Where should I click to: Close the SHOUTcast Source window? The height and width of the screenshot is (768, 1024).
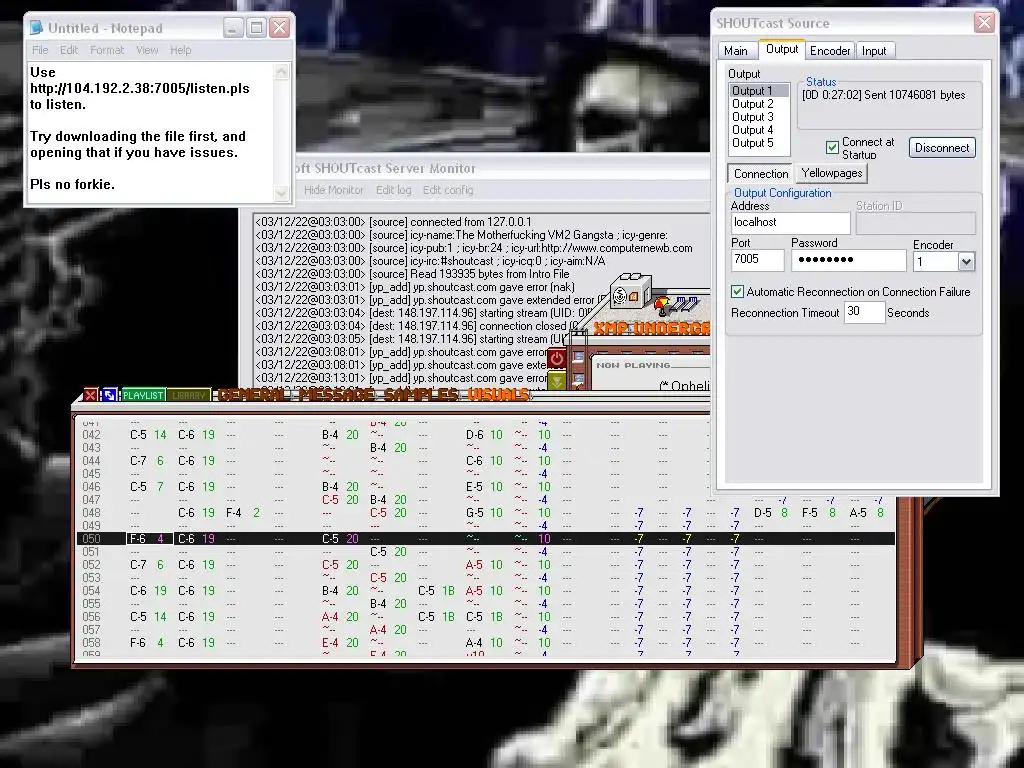pyautogui.click(x=984, y=23)
